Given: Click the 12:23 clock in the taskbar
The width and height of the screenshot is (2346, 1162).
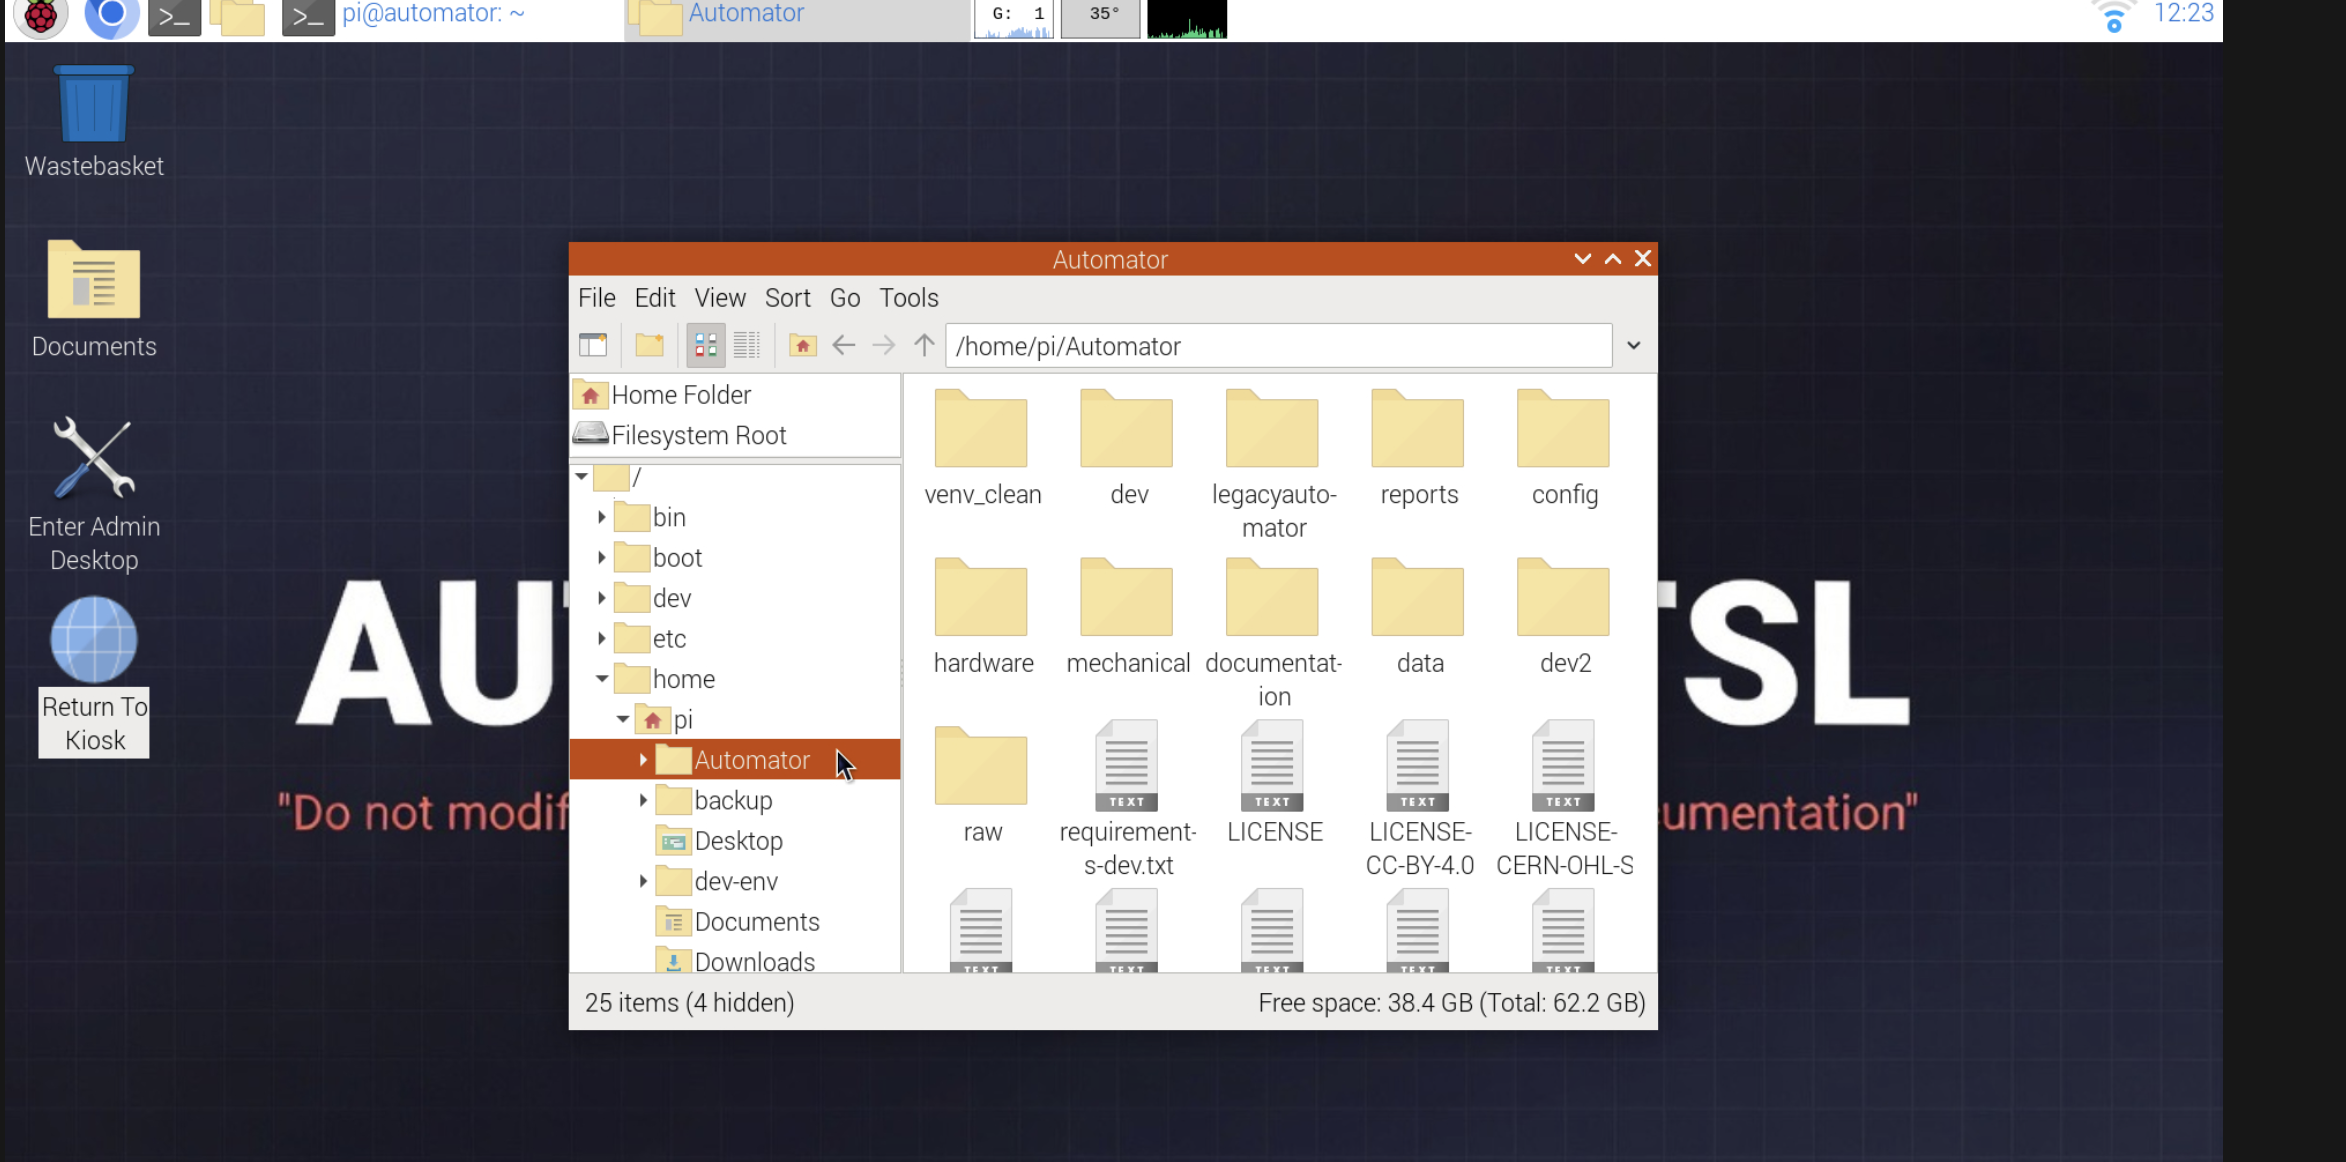Looking at the screenshot, I should [2183, 14].
